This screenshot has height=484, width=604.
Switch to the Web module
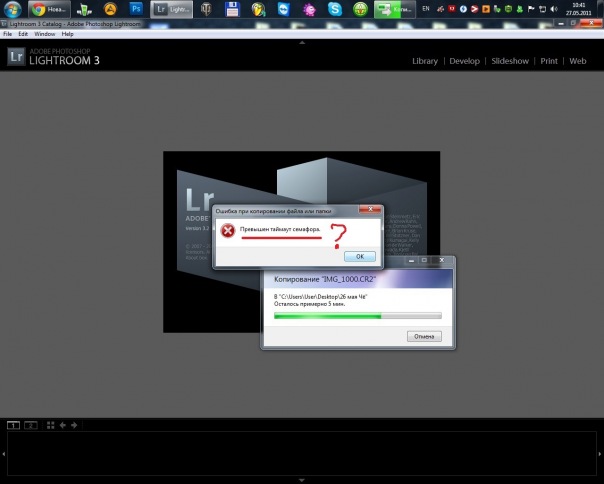tap(578, 61)
